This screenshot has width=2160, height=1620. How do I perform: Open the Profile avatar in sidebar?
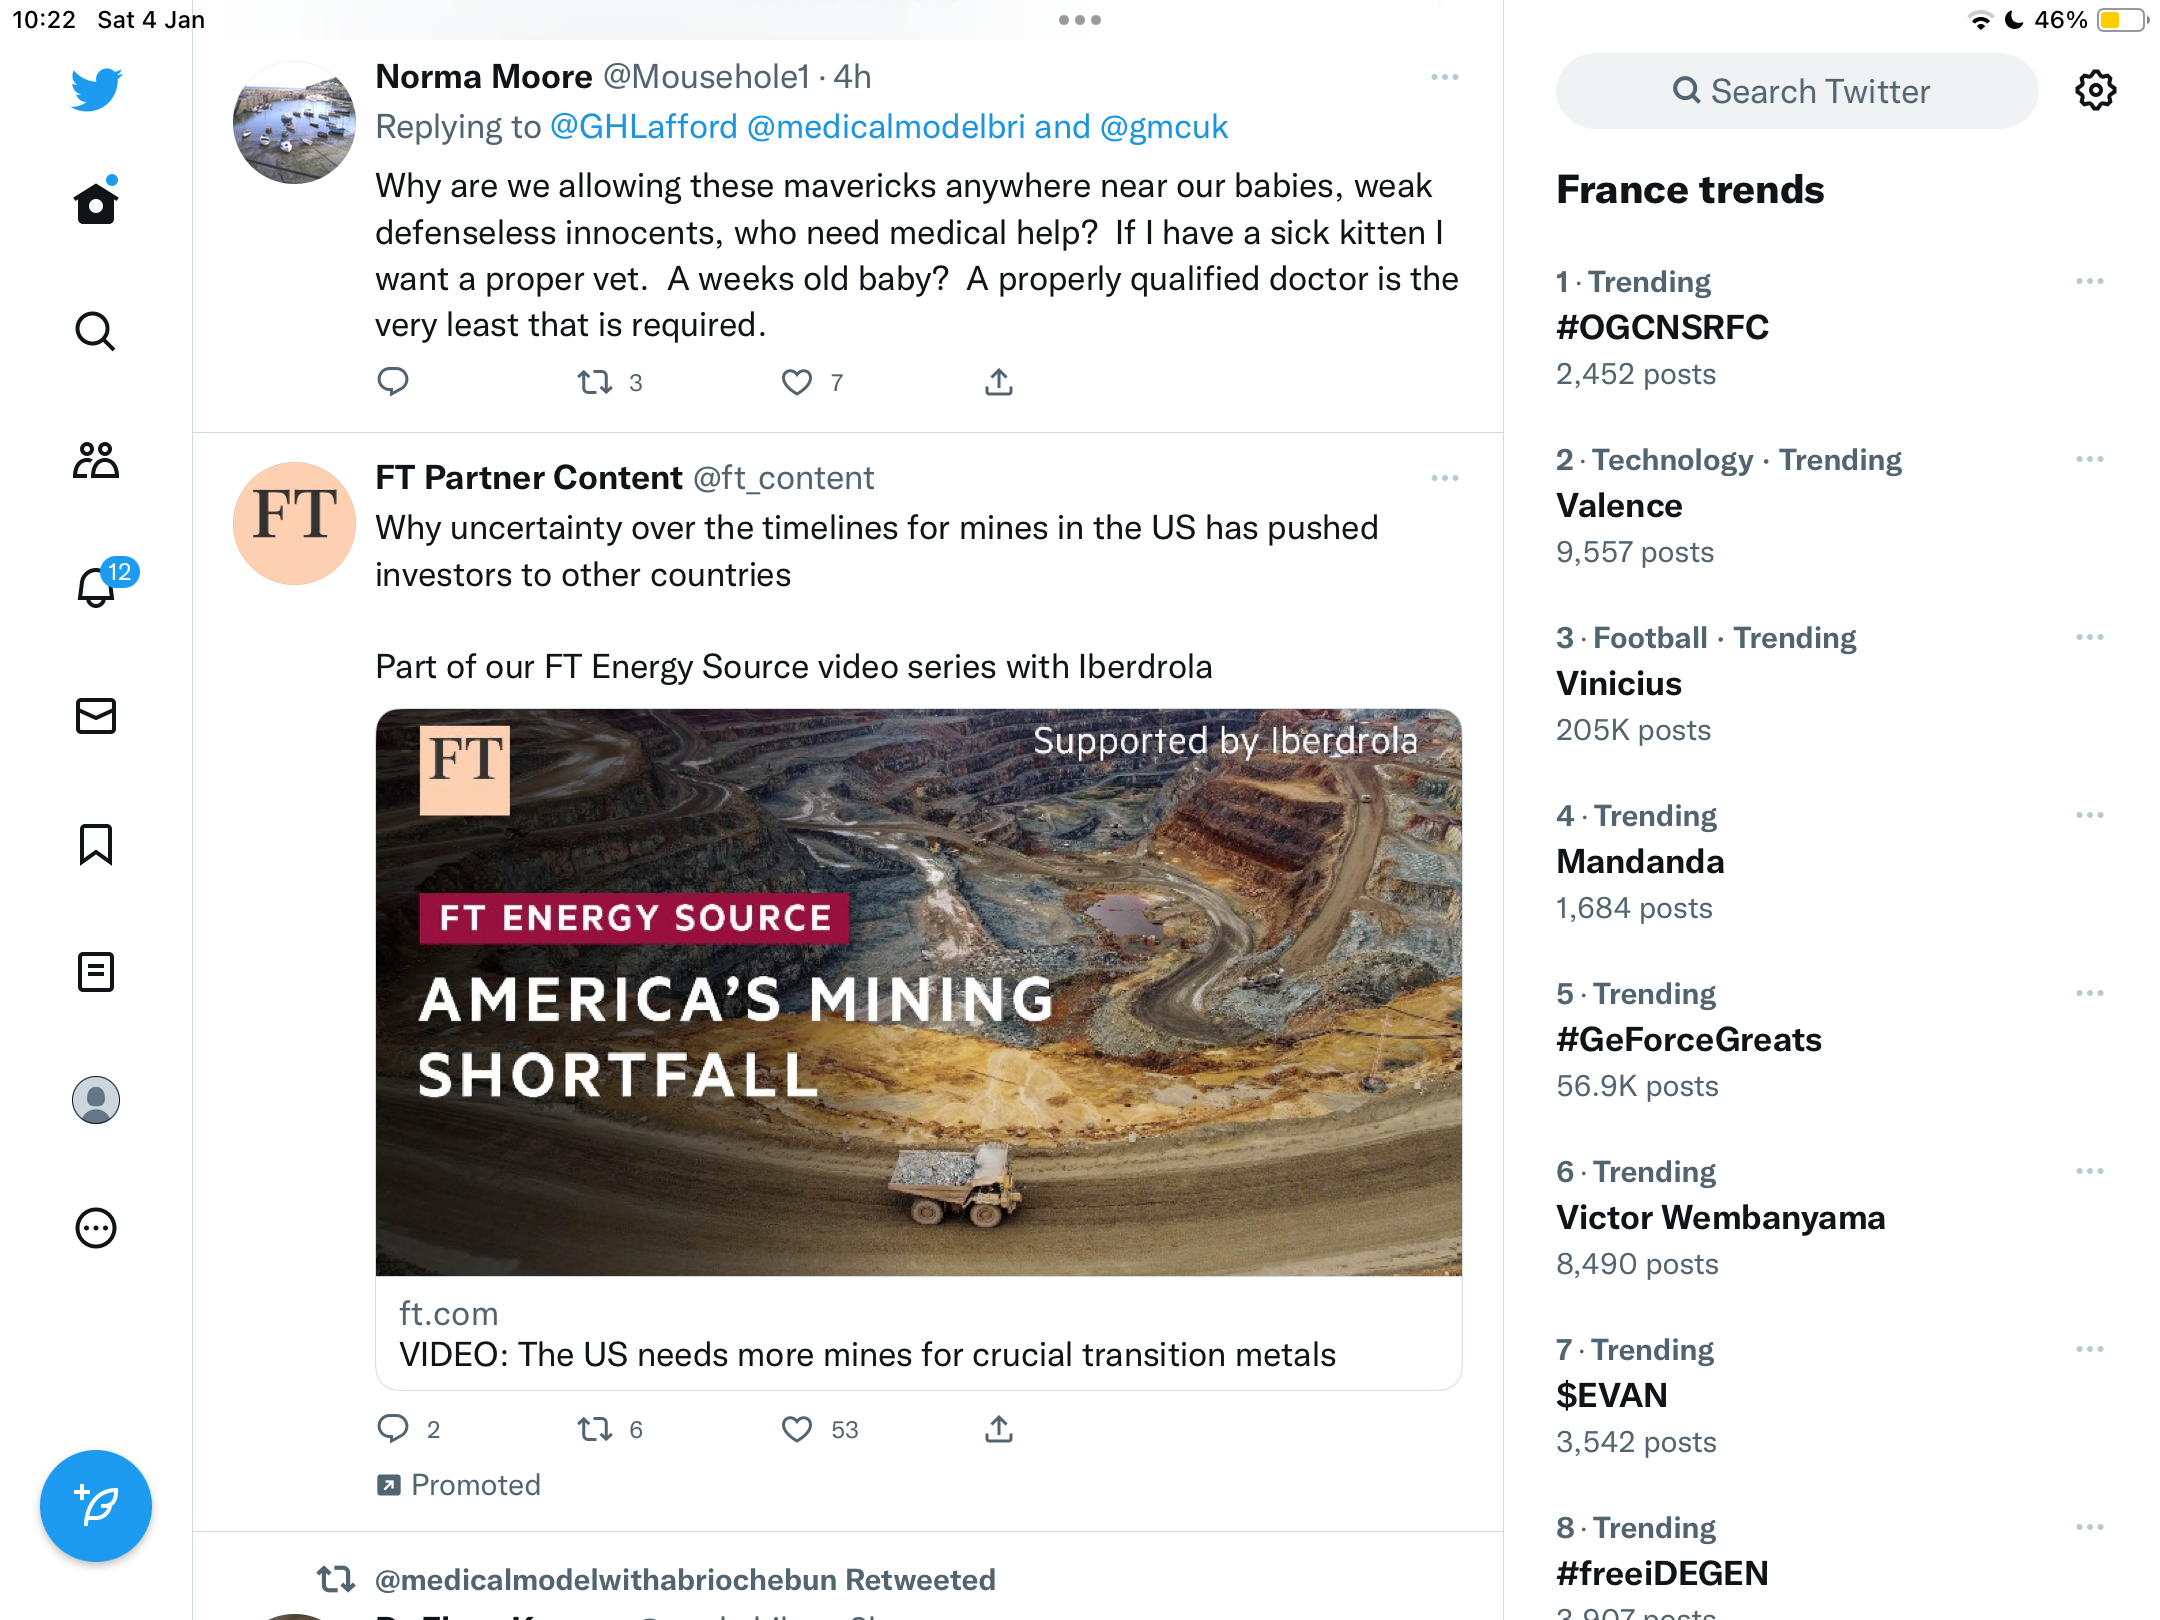(96, 1100)
